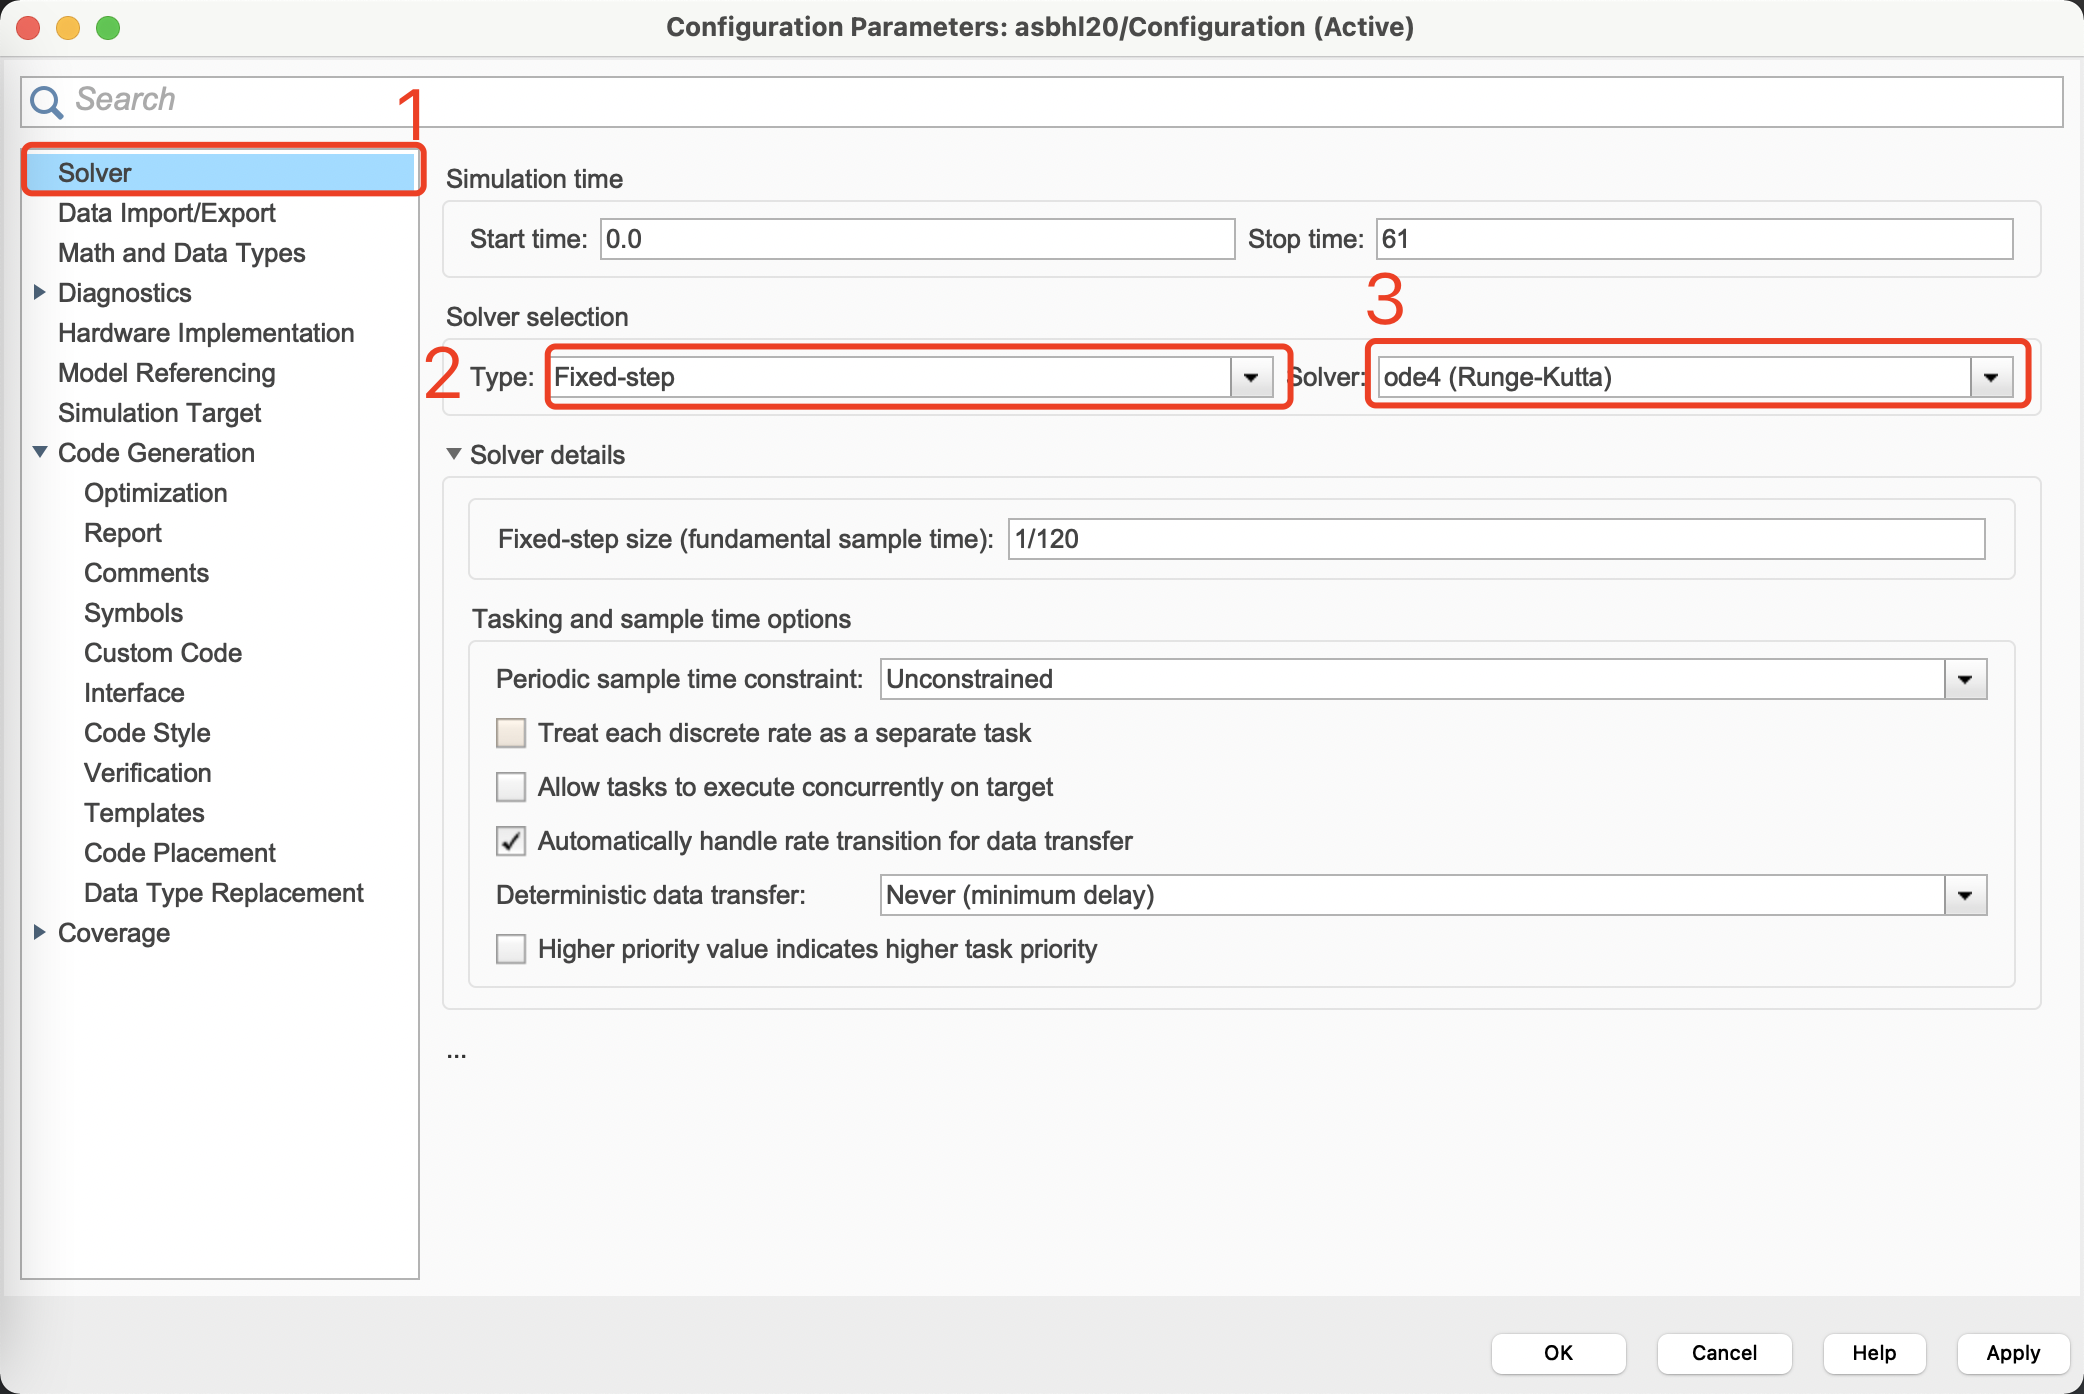Screen dimensions: 2084x1394
Task: Enable Treat each discrete rate separately
Action: tap(512, 733)
